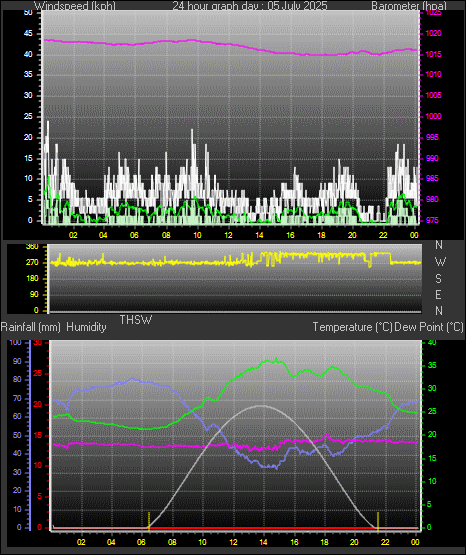Click the Barometer (hpa) axis title
This screenshot has width=466, height=555.
[x=409, y=6]
